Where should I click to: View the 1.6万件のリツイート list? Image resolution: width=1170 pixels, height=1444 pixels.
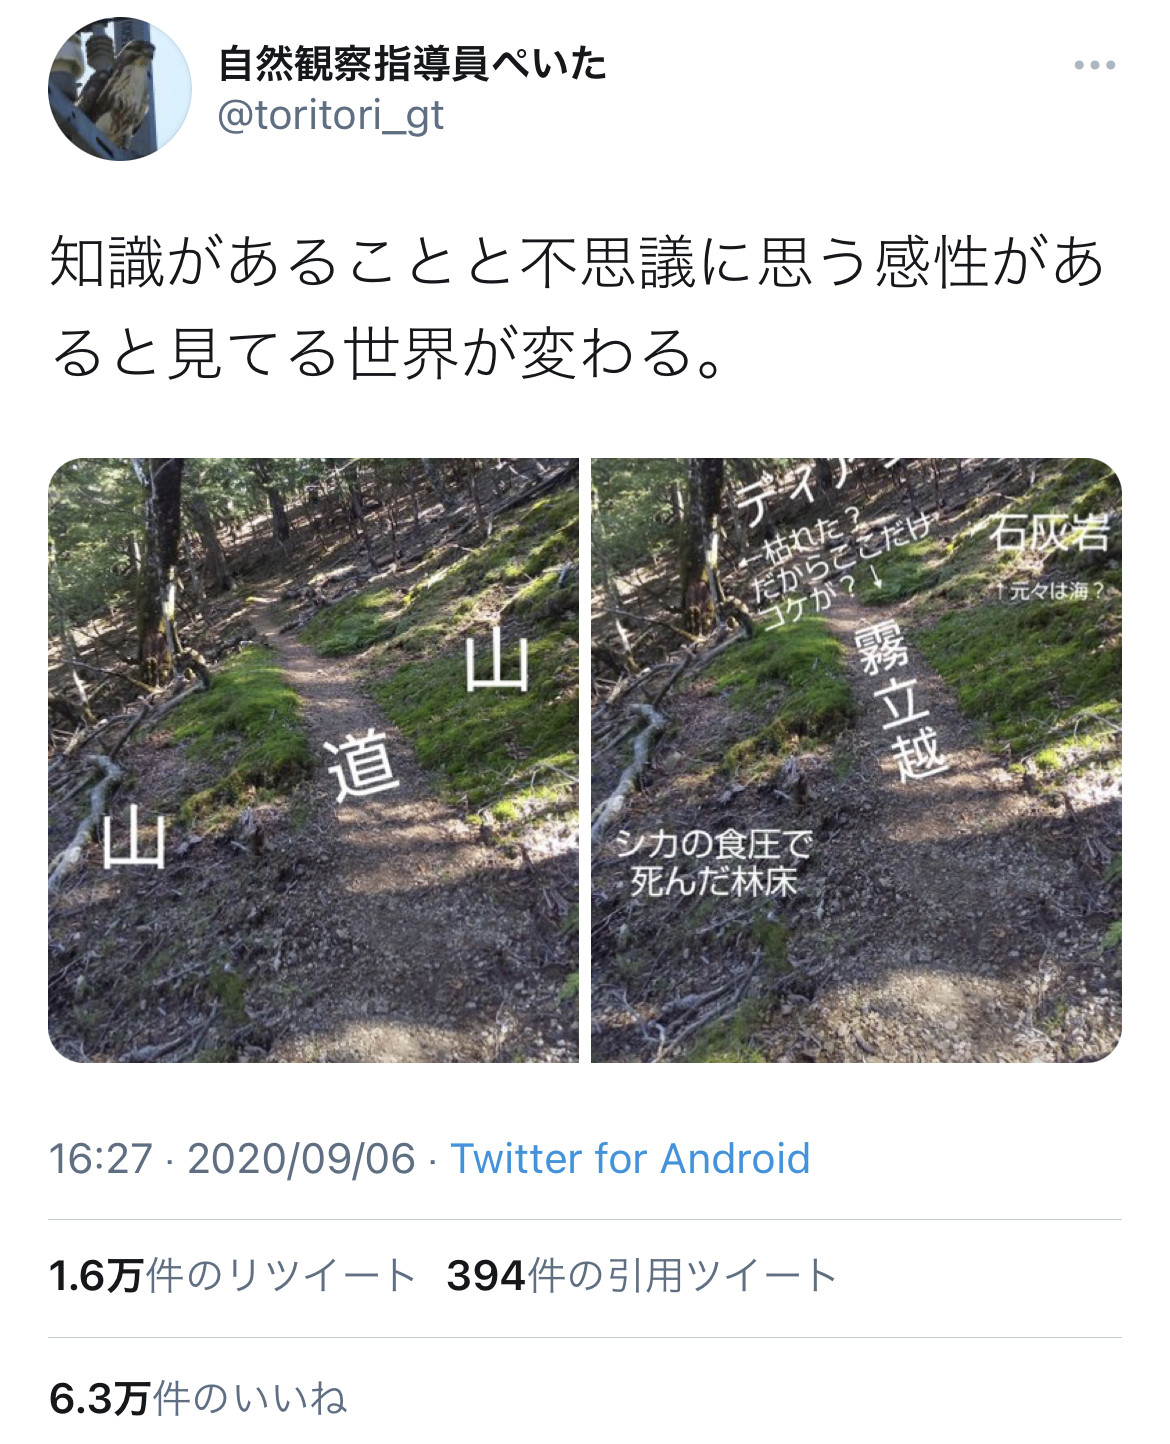[x=232, y=1276]
